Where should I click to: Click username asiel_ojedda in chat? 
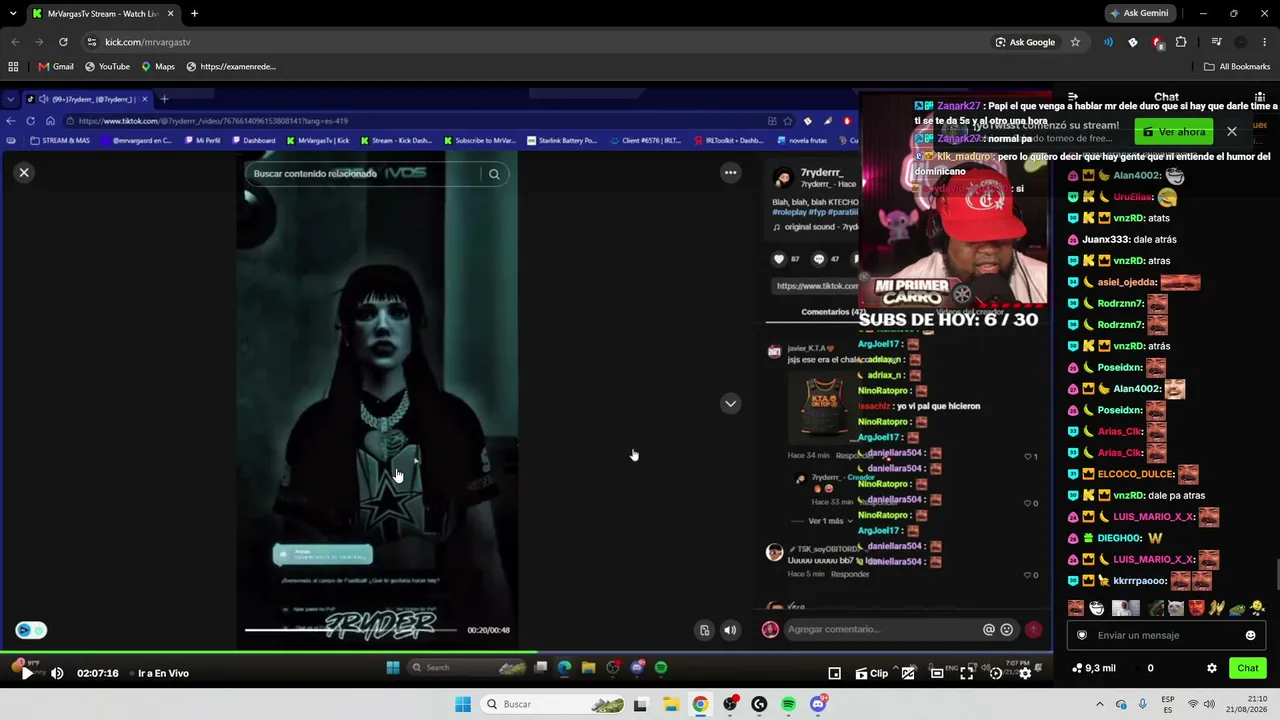pyautogui.click(x=1127, y=282)
